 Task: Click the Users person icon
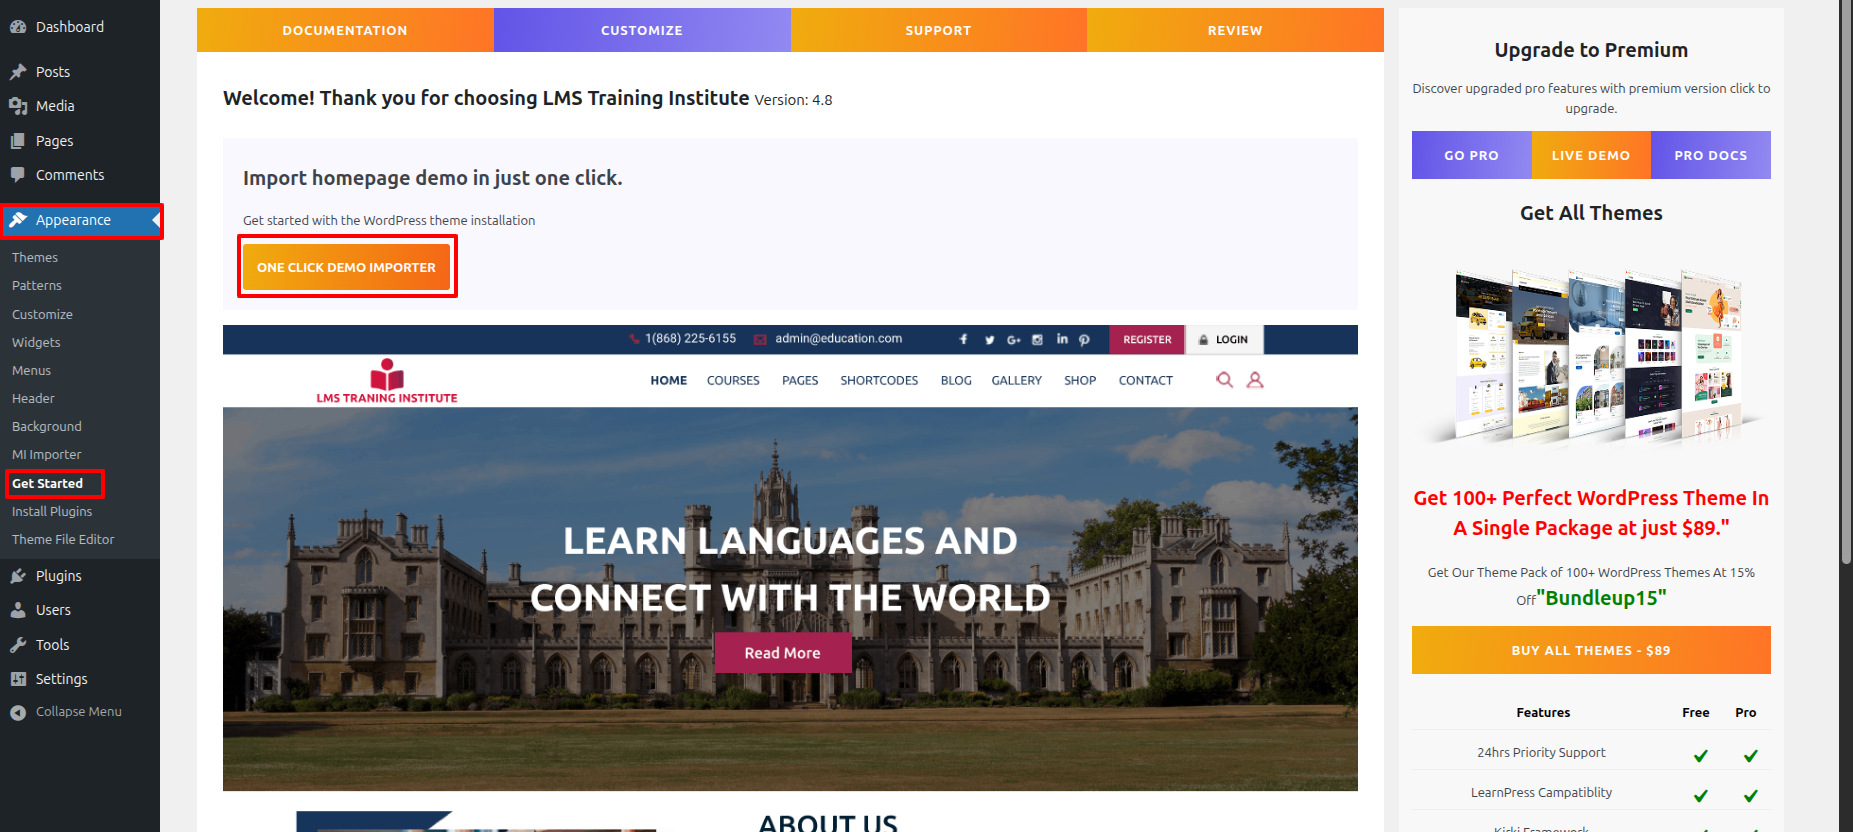point(18,610)
